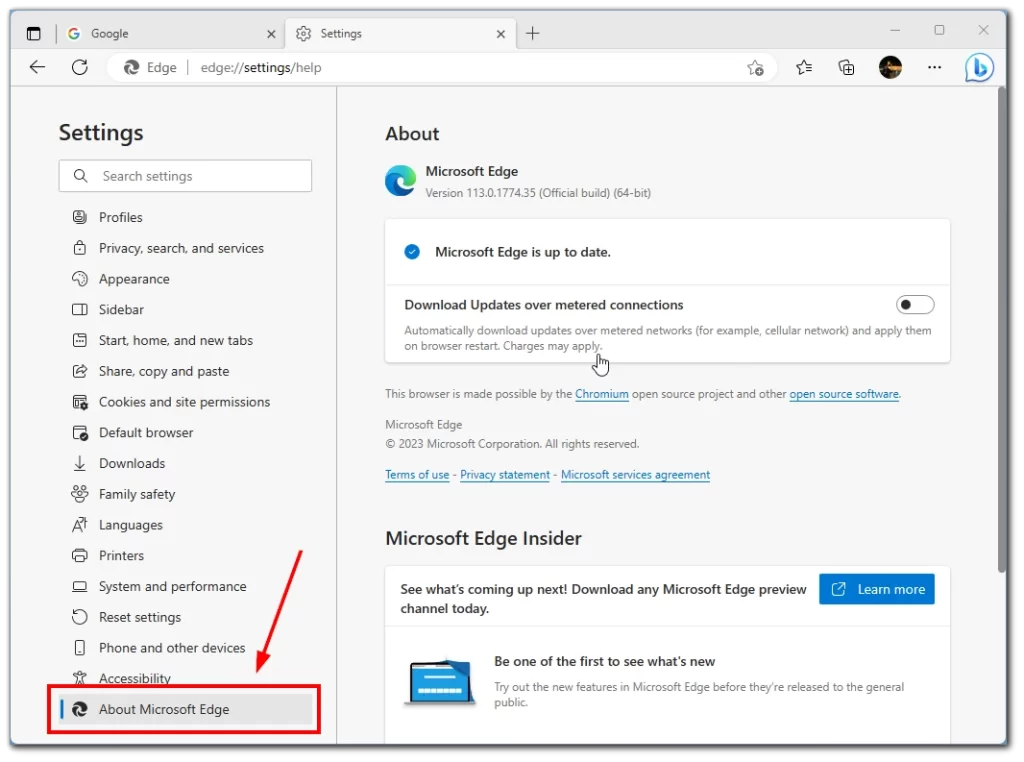The image size is (1024, 762).
Task: Open the Bing chat sidebar icon
Action: 980,67
